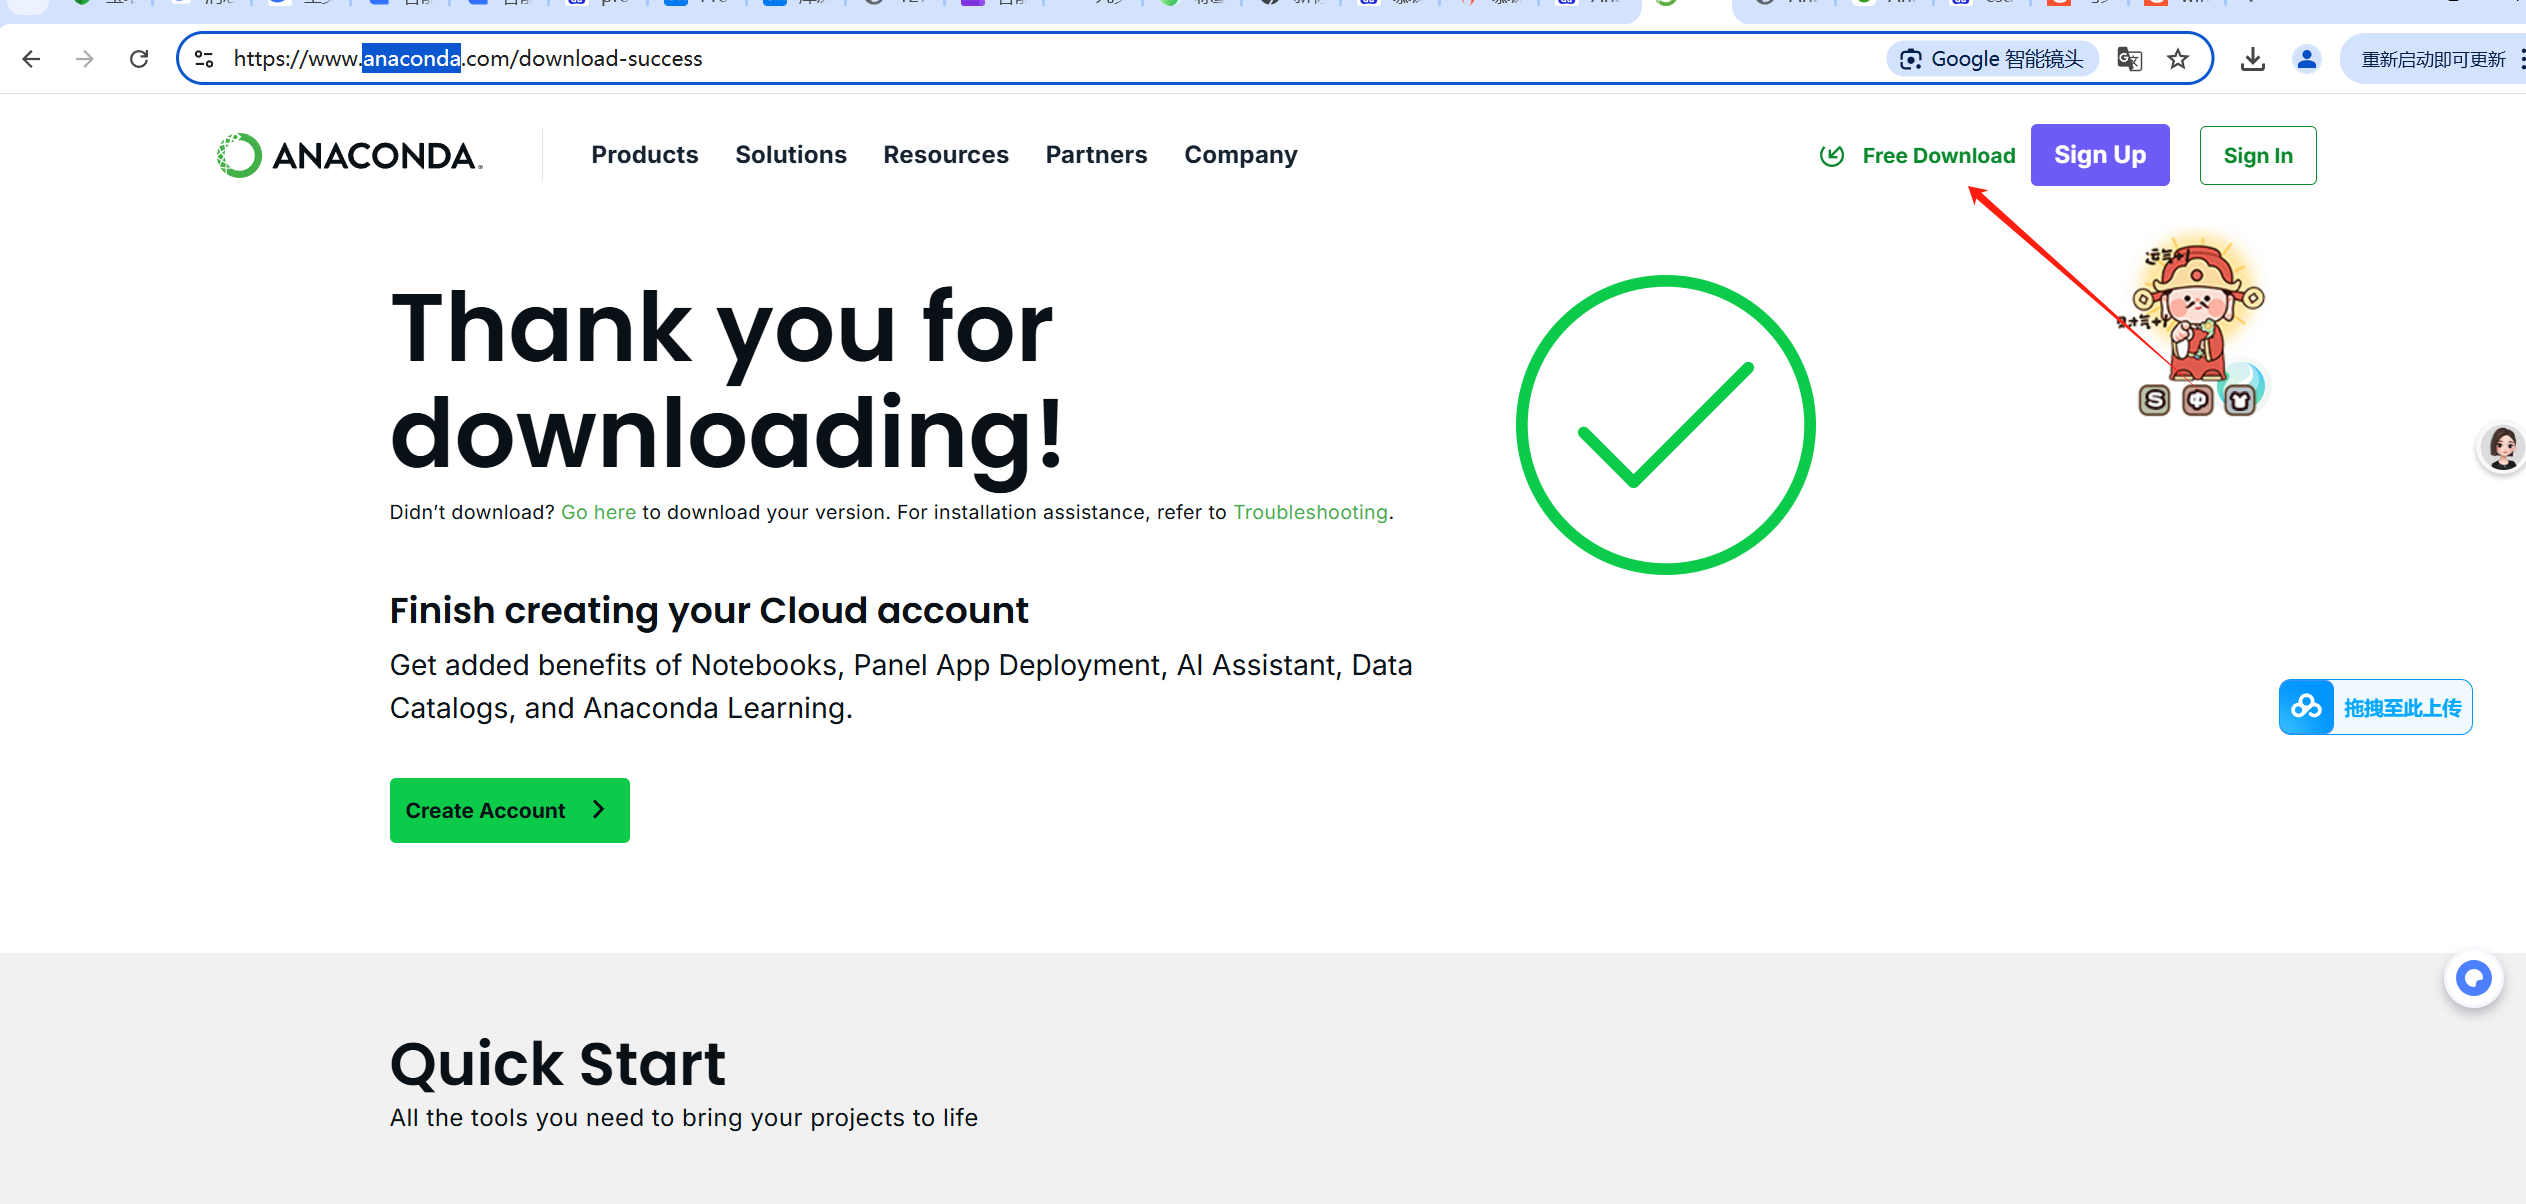2526x1204 pixels.
Task: Open Google Lens smart search button
Action: (x=1991, y=59)
